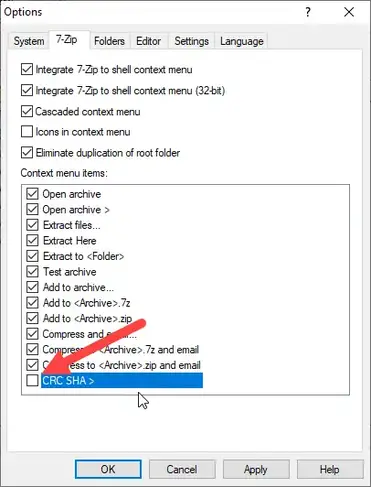Toggle Extract to <Folder> checkbox
Screen dimensions: 371x487
pos(32,256)
